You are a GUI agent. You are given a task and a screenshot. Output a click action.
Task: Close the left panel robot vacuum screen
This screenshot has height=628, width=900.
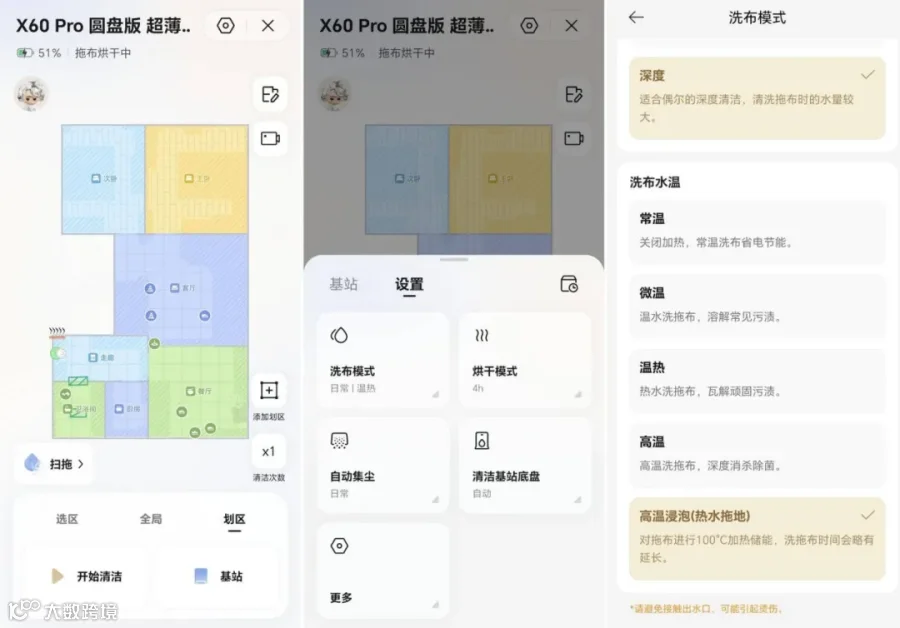point(267,26)
